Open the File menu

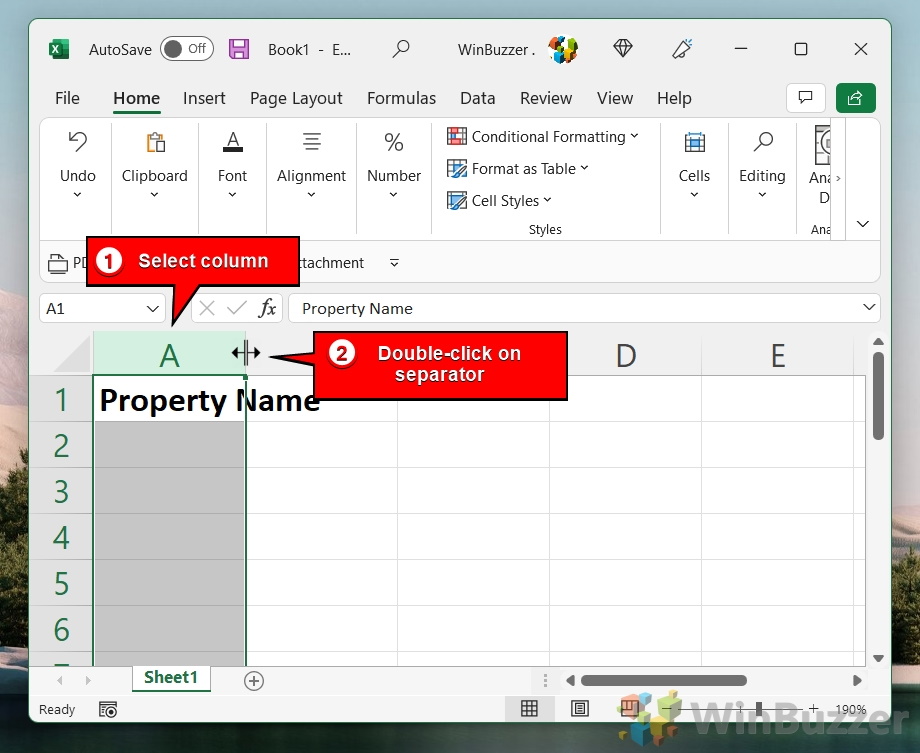(x=67, y=98)
